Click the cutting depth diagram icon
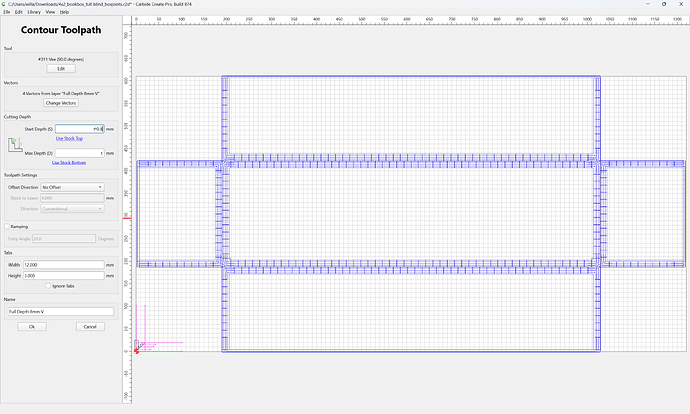The height and width of the screenshot is (414, 690). click(15, 145)
